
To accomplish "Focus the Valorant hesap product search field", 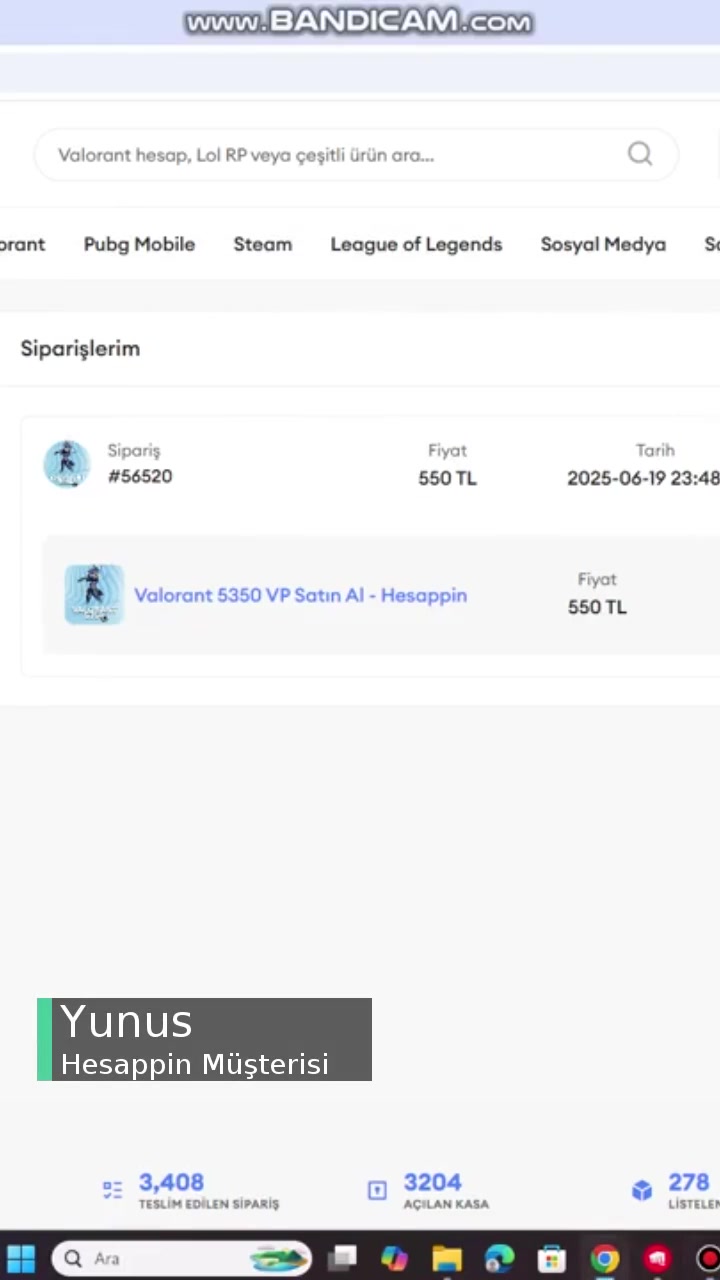I will tap(330, 155).
